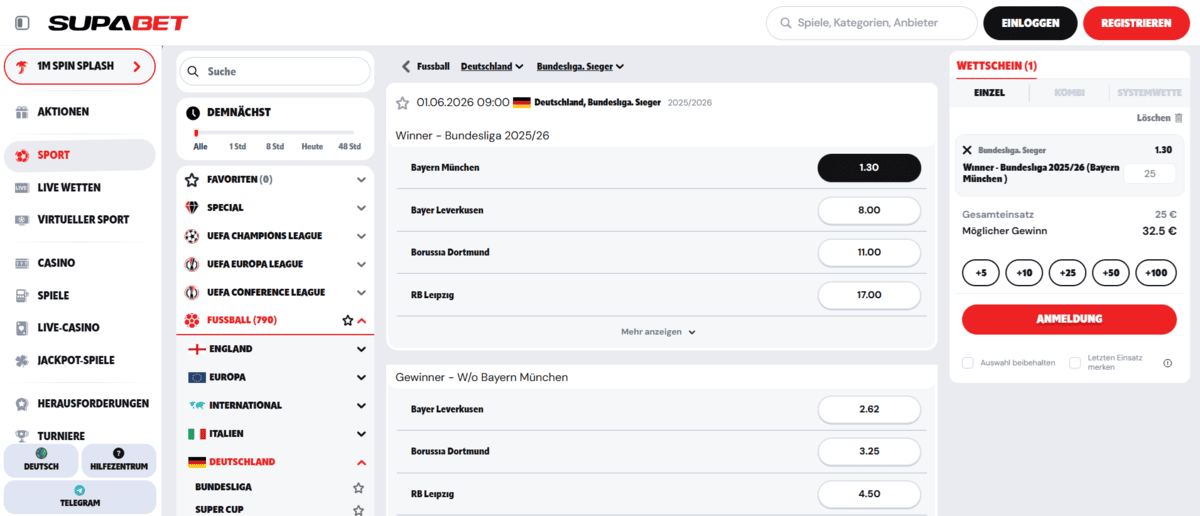Select the Kombi betslip tab
1200x516 pixels.
(1069, 93)
